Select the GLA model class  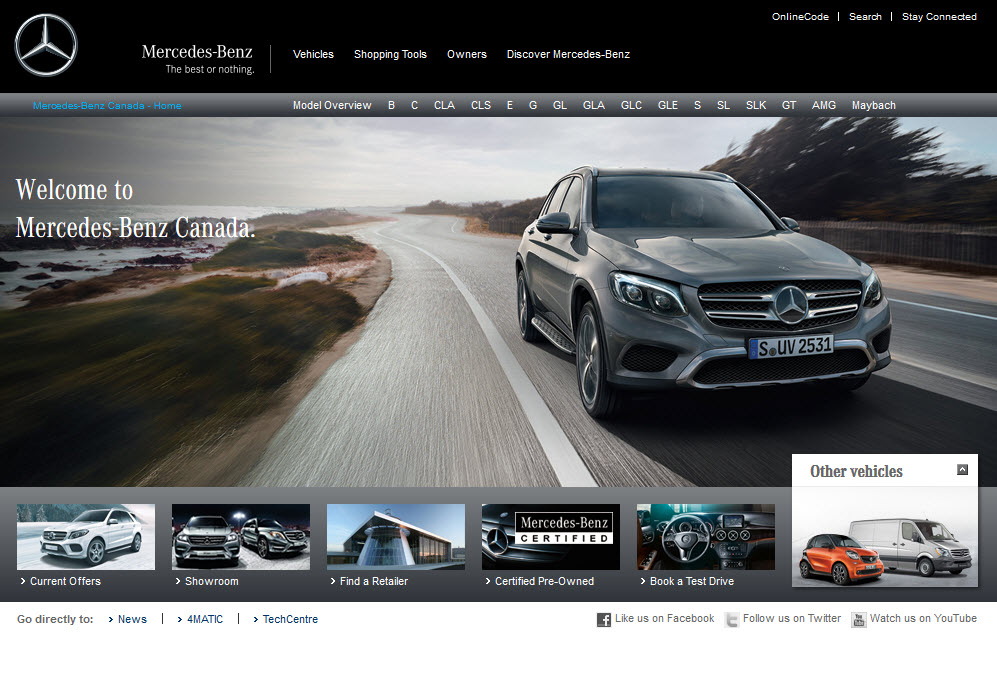coord(594,105)
